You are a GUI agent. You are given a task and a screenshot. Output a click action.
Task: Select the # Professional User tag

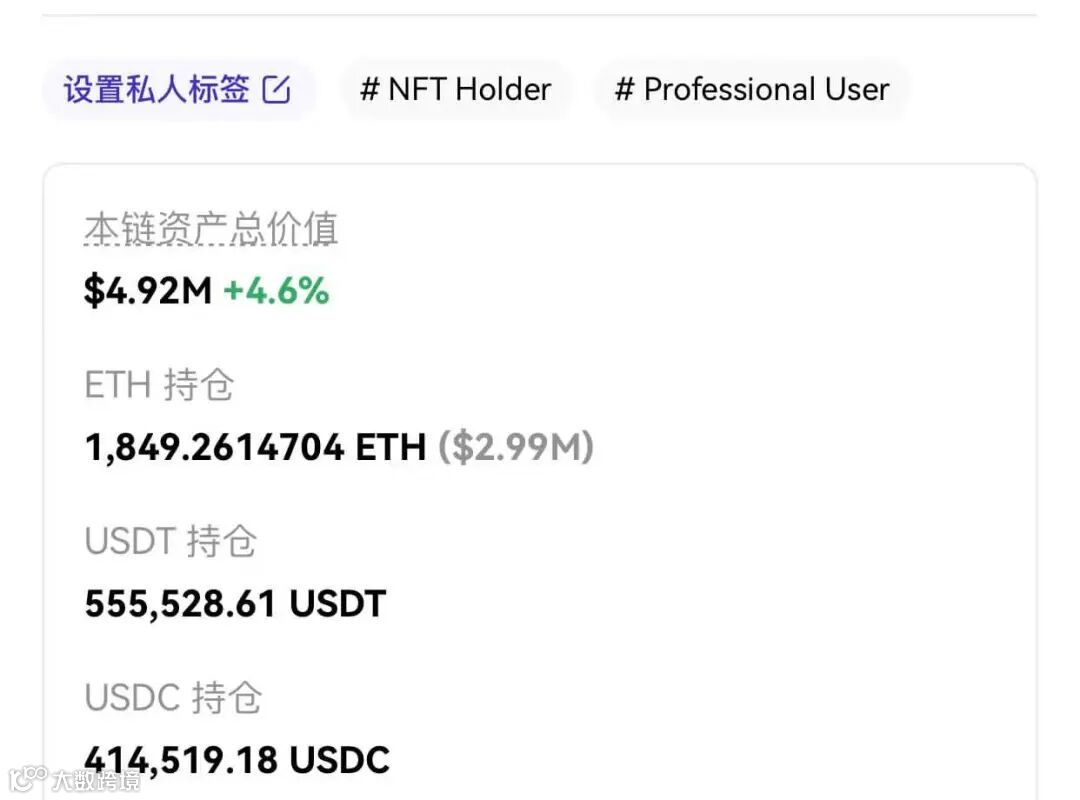(x=751, y=90)
